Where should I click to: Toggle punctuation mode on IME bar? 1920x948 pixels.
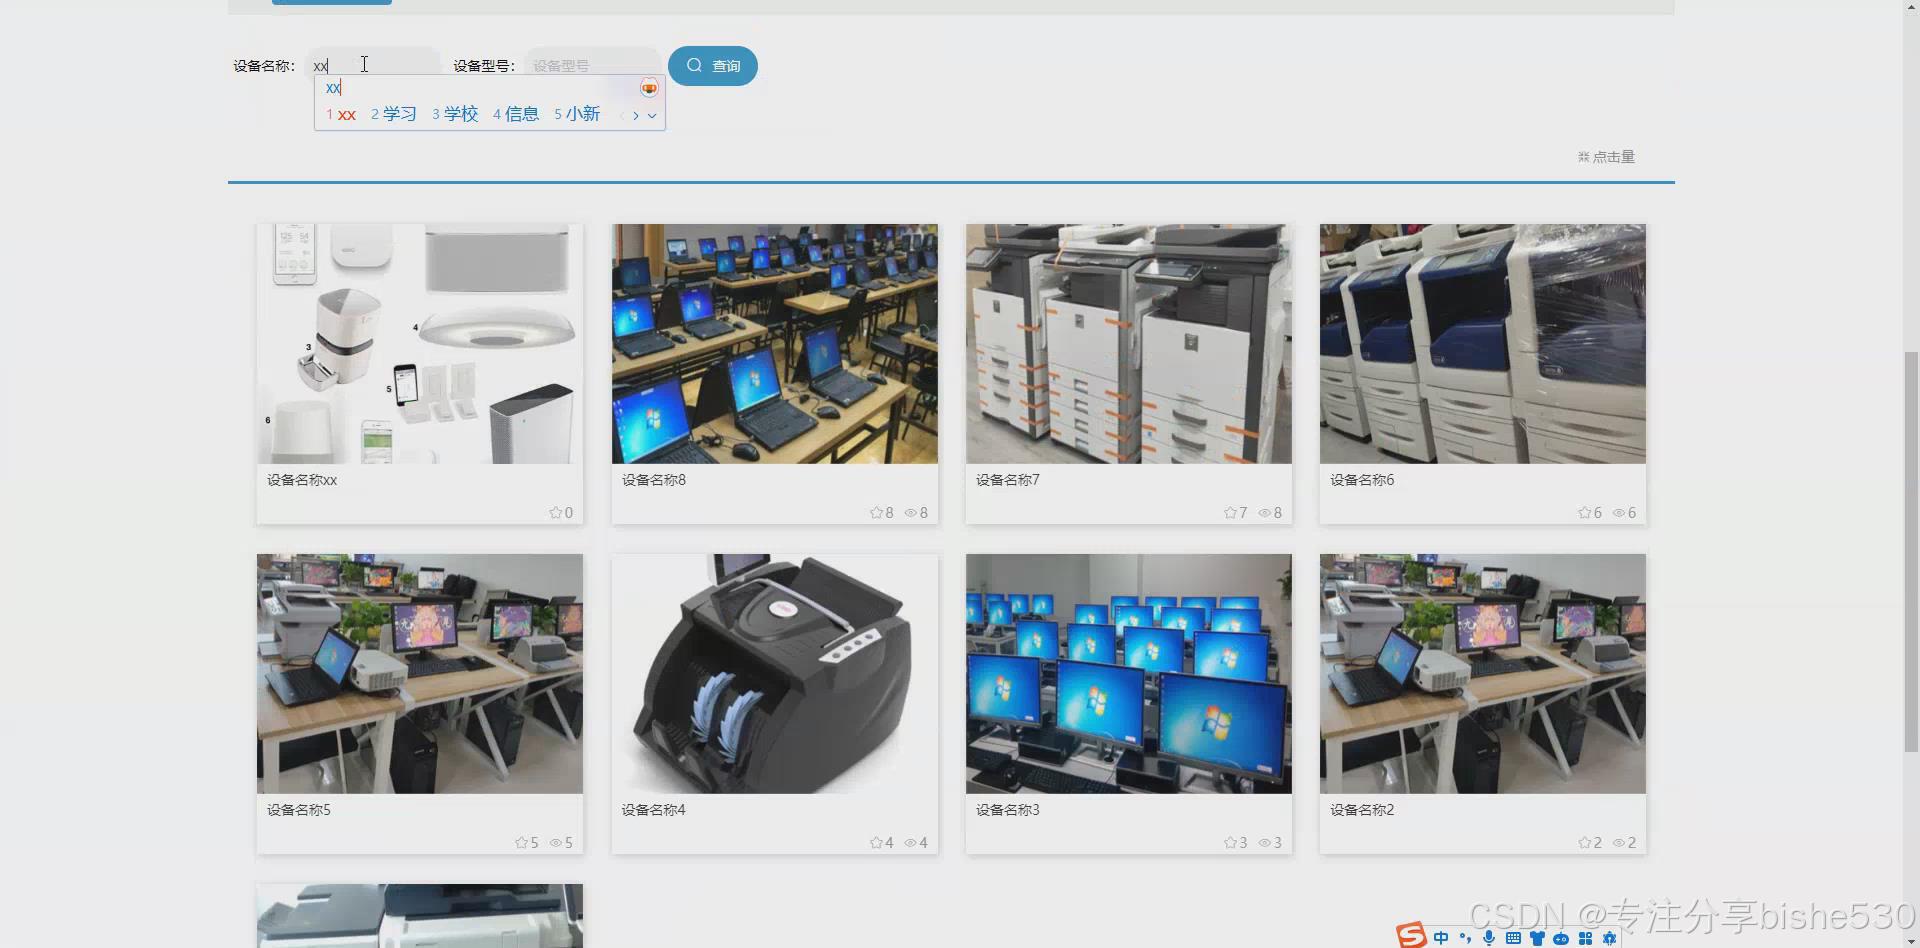coord(1465,938)
